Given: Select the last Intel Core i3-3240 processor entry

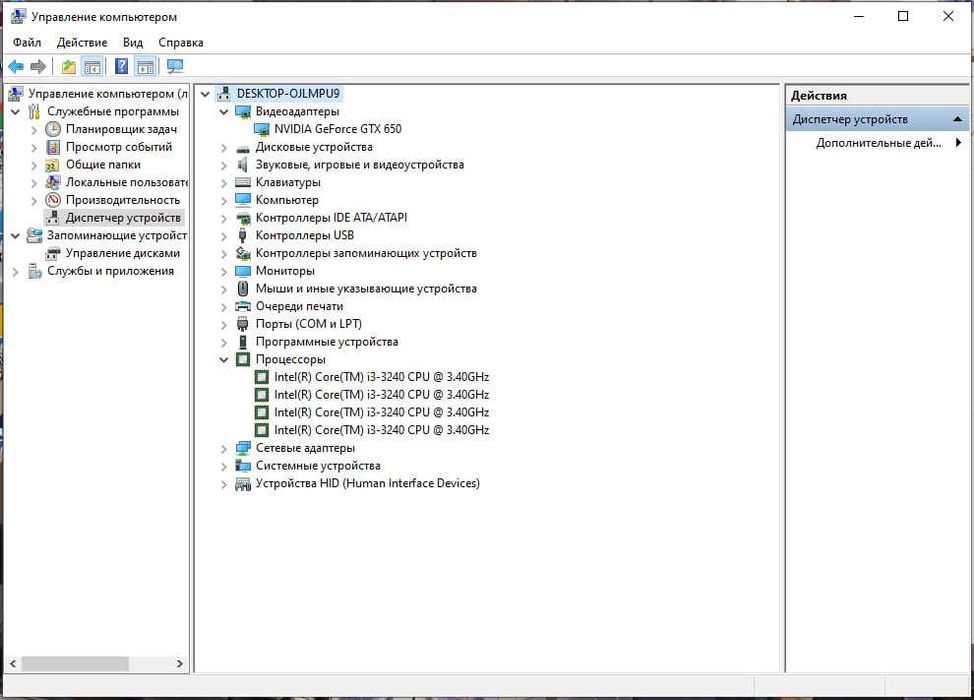Looking at the screenshot, I should point(381,430).
